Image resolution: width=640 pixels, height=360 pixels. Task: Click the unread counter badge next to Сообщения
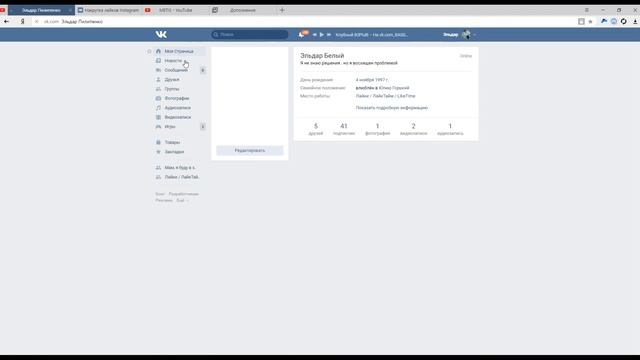coord(202,70)
